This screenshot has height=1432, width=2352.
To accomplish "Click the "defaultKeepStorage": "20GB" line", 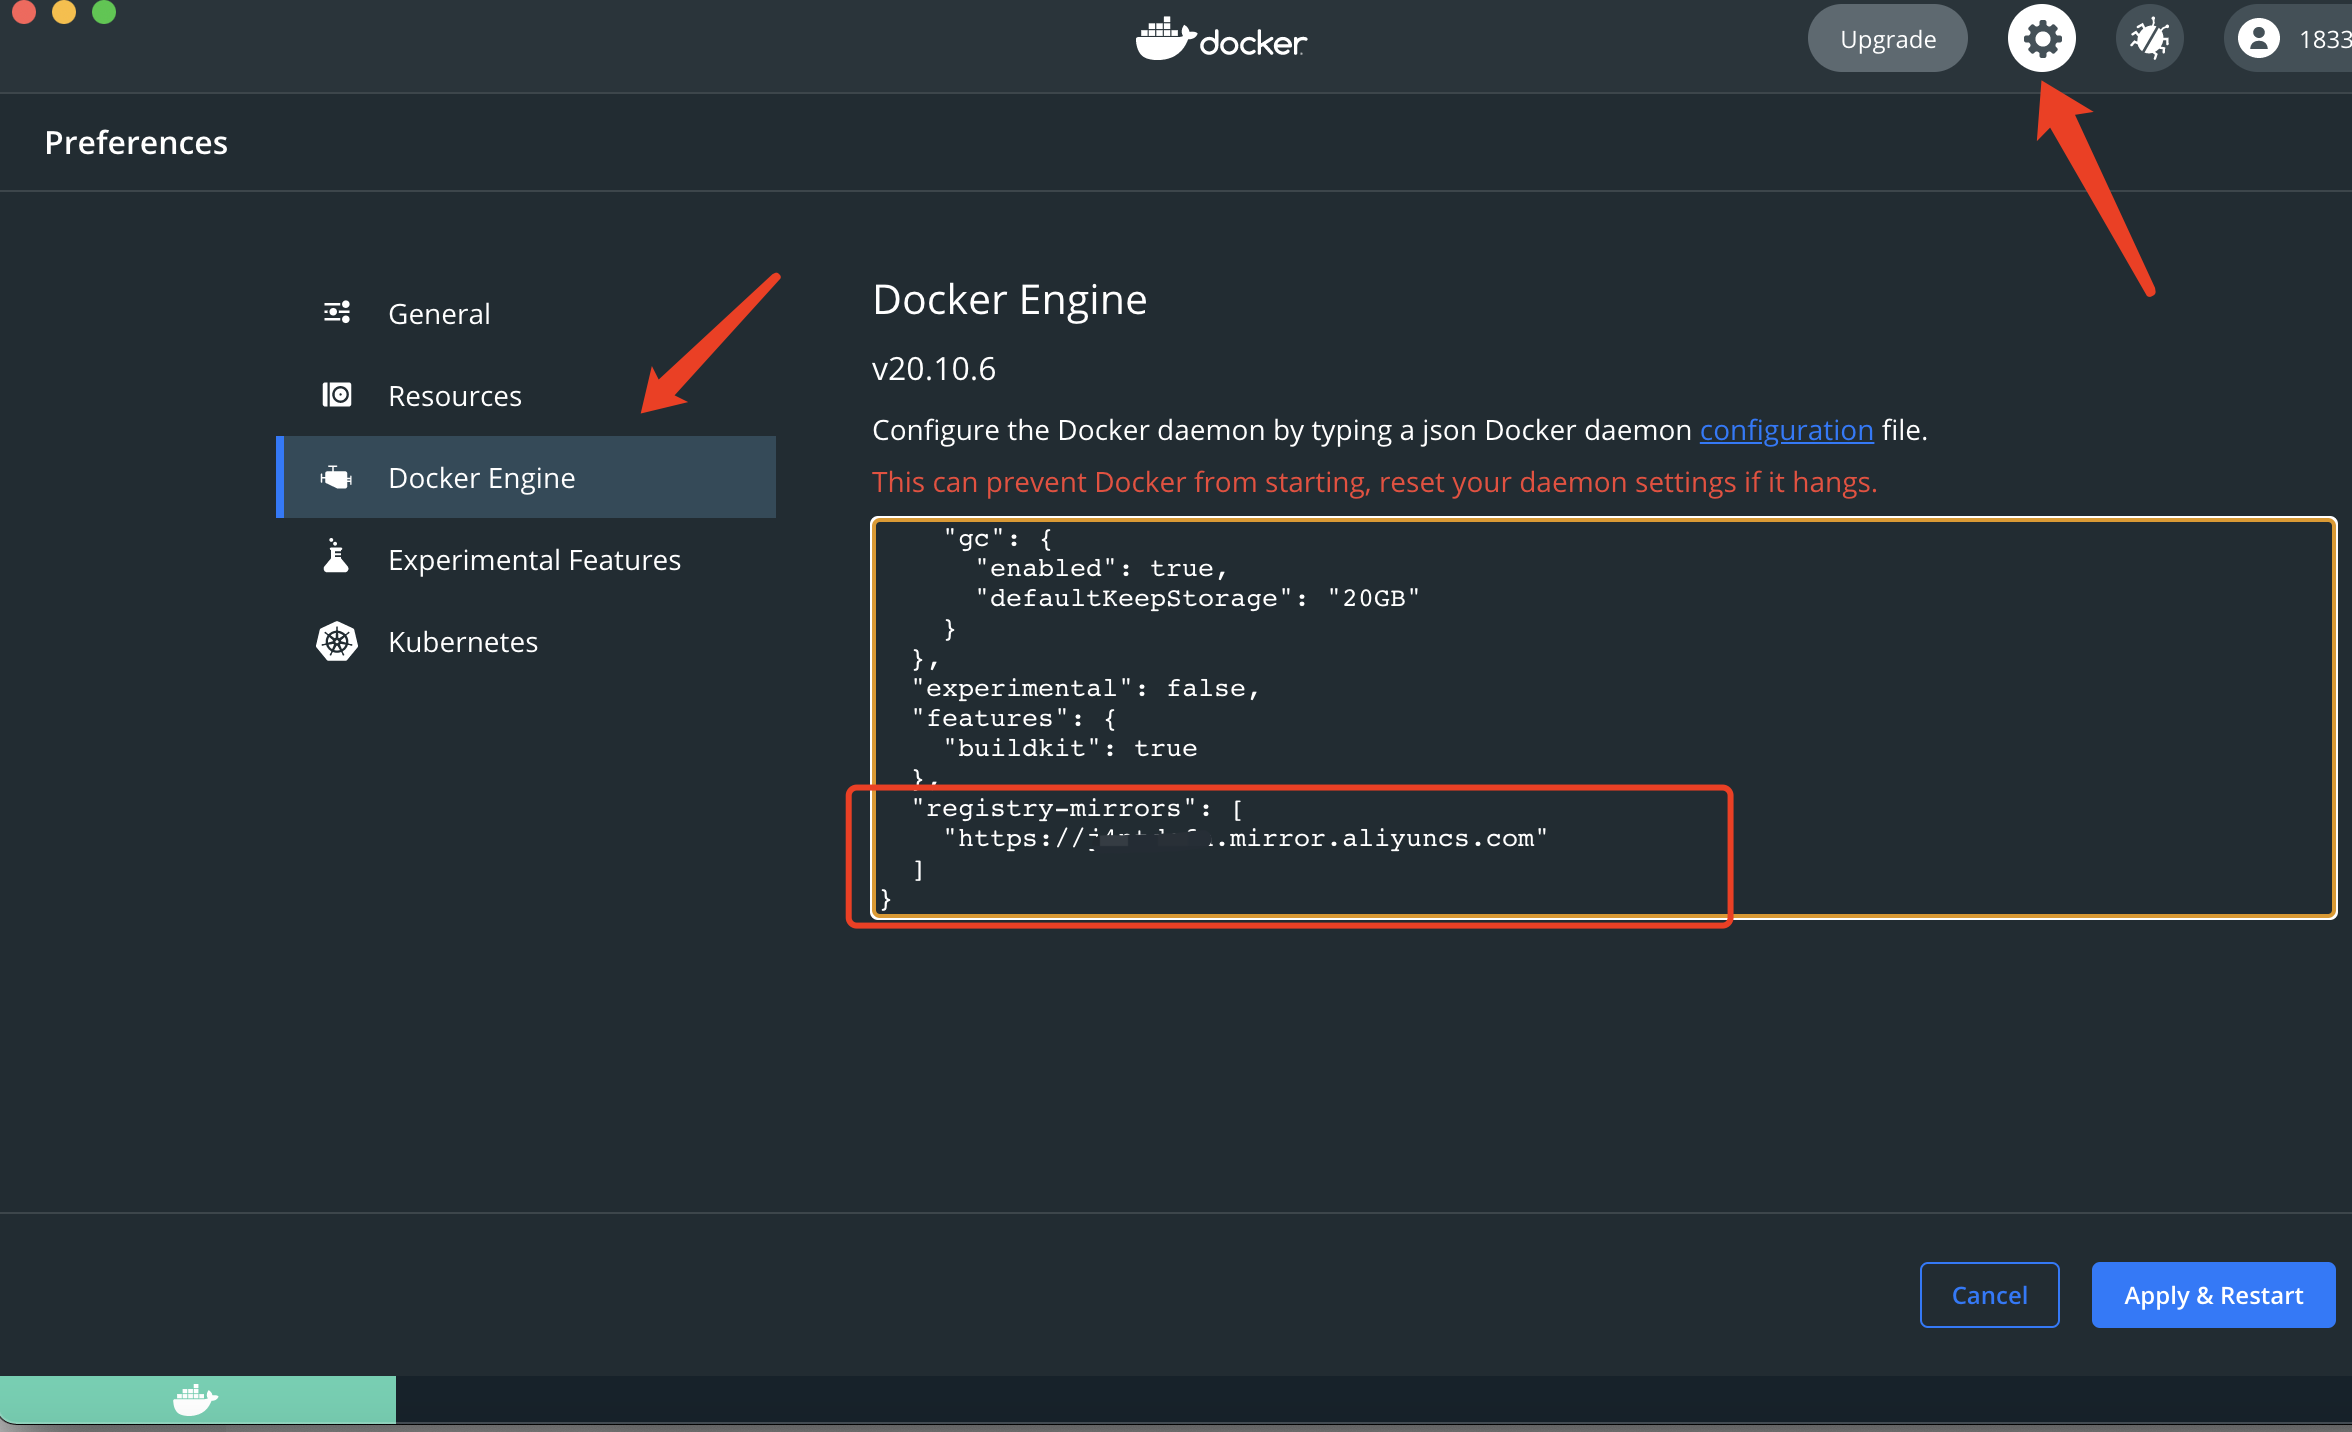I will (x=1197, y=598).
